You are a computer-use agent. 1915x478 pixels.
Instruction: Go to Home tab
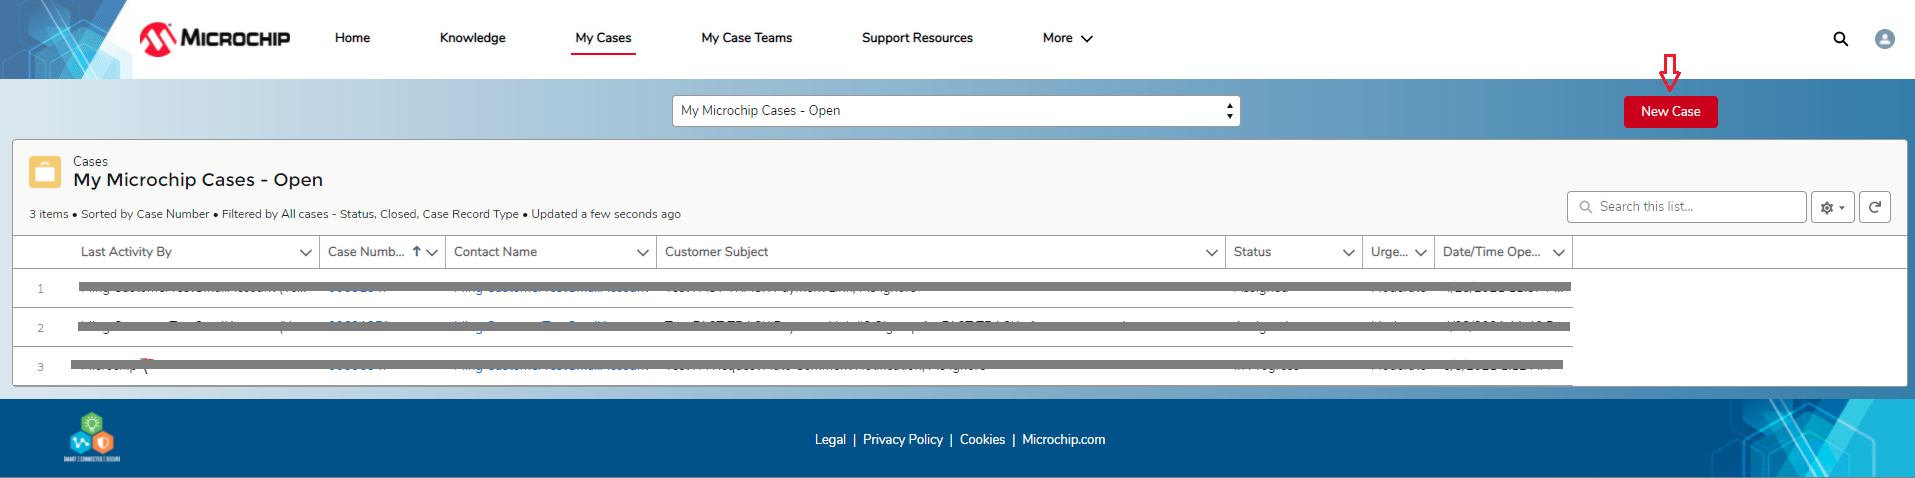tap(352, 38)
